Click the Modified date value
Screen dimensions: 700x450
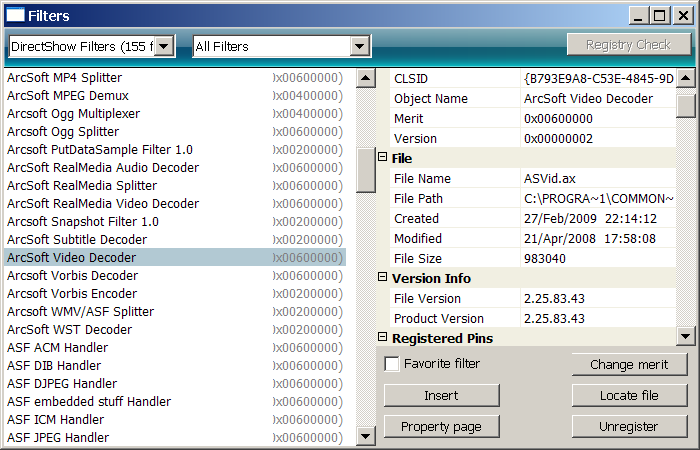pyautogui.click(x=598, y=238)
